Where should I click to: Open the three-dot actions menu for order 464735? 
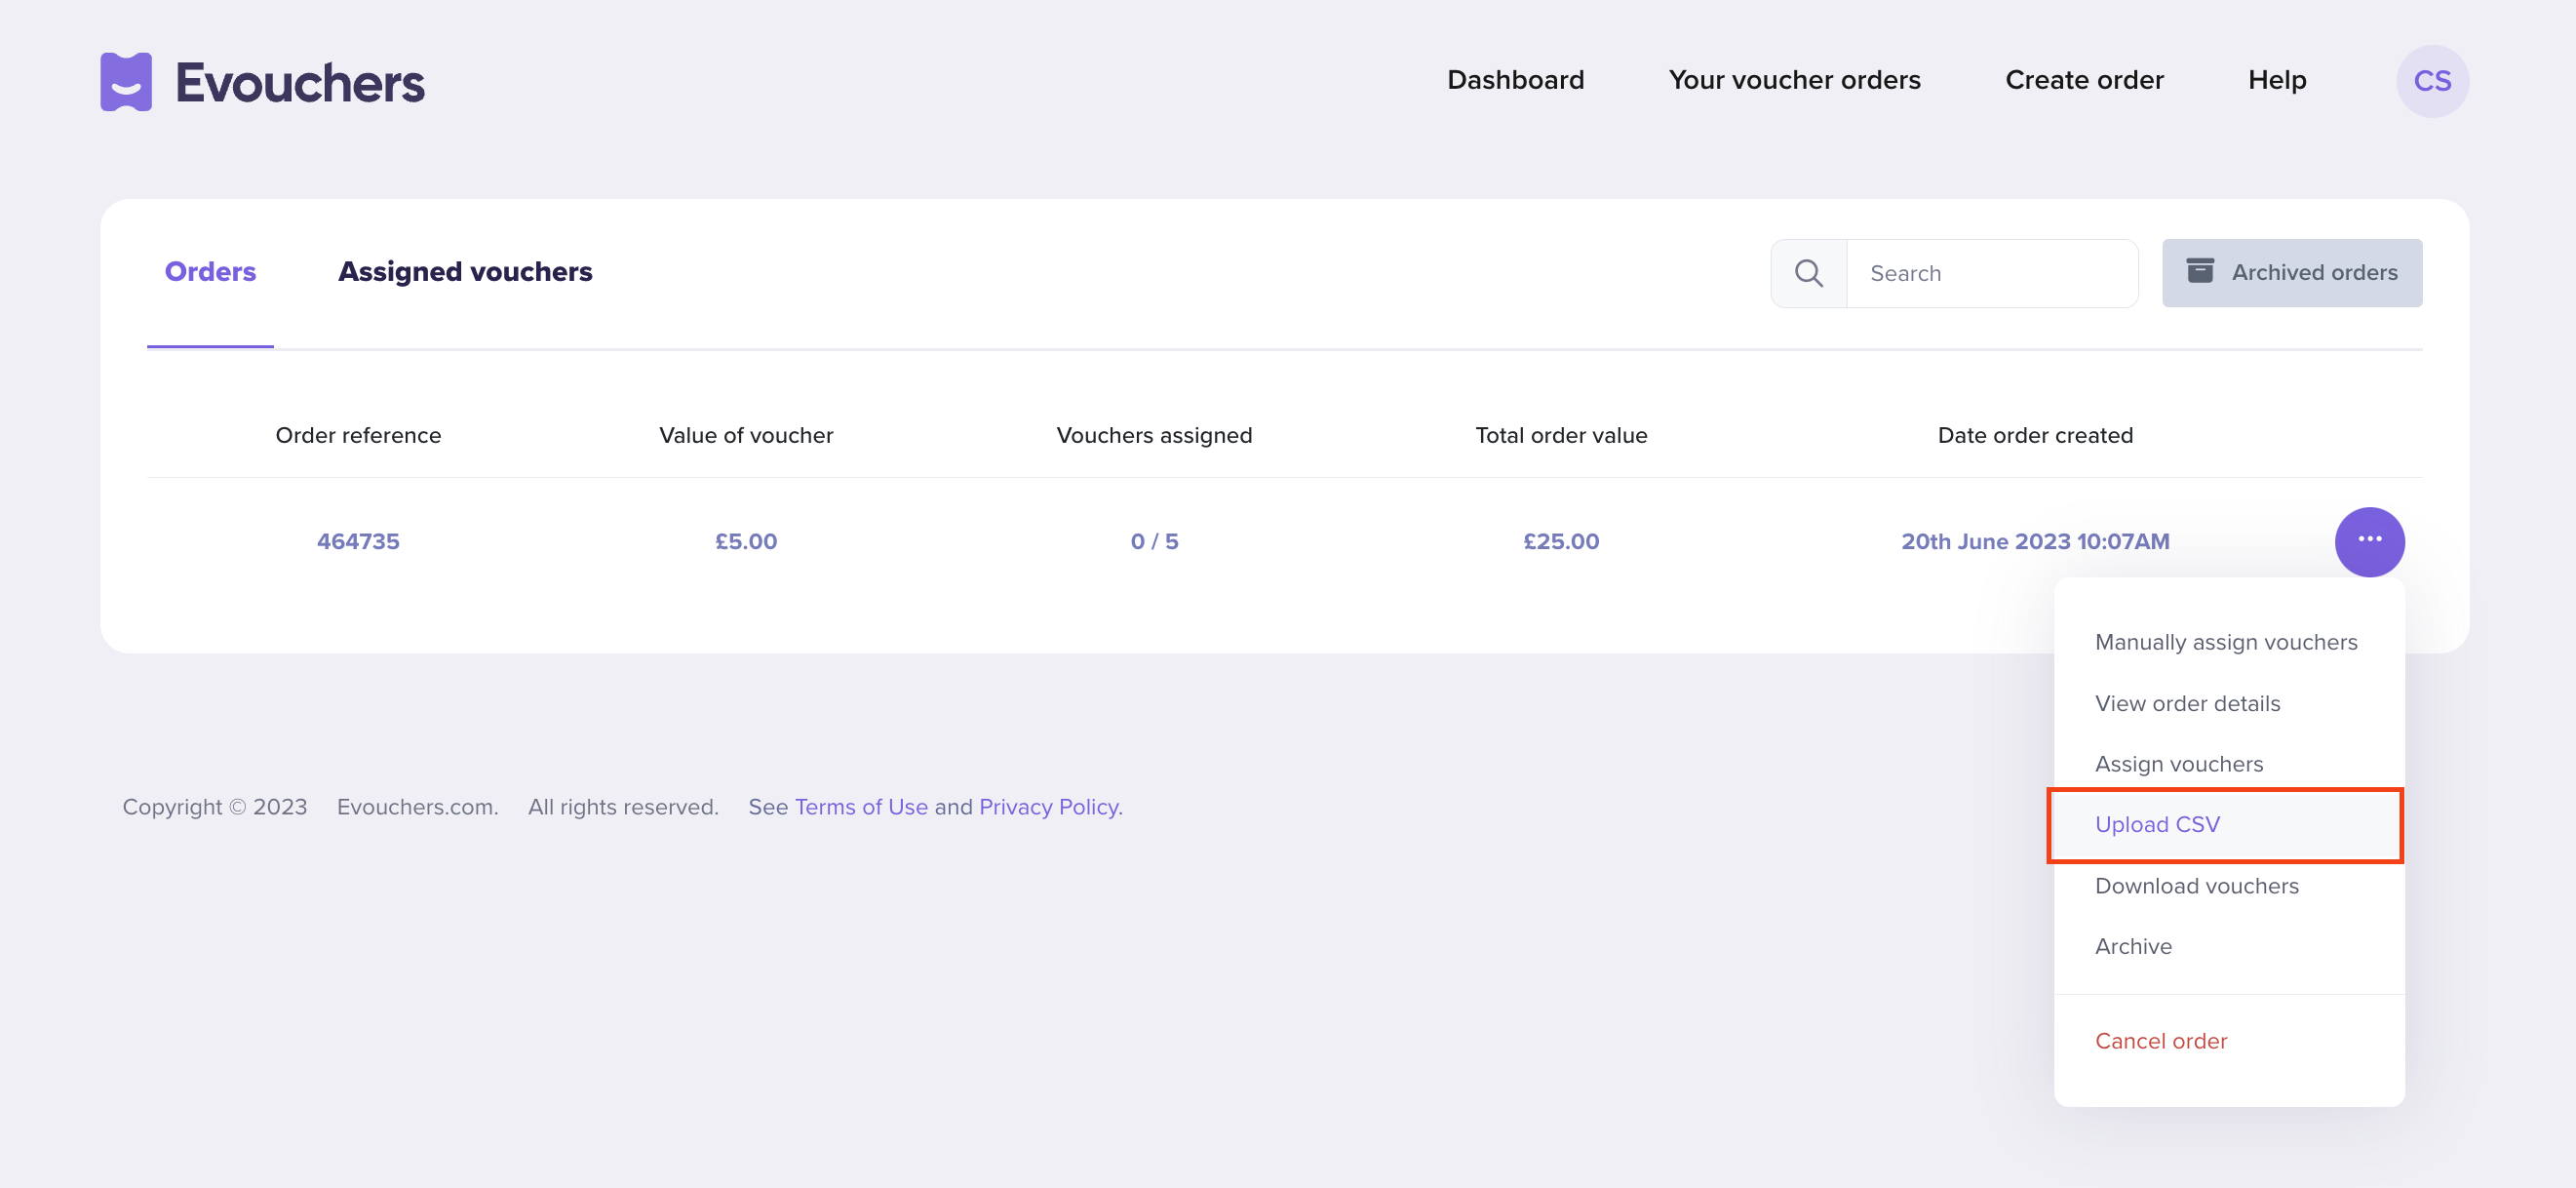(2369, 541)
